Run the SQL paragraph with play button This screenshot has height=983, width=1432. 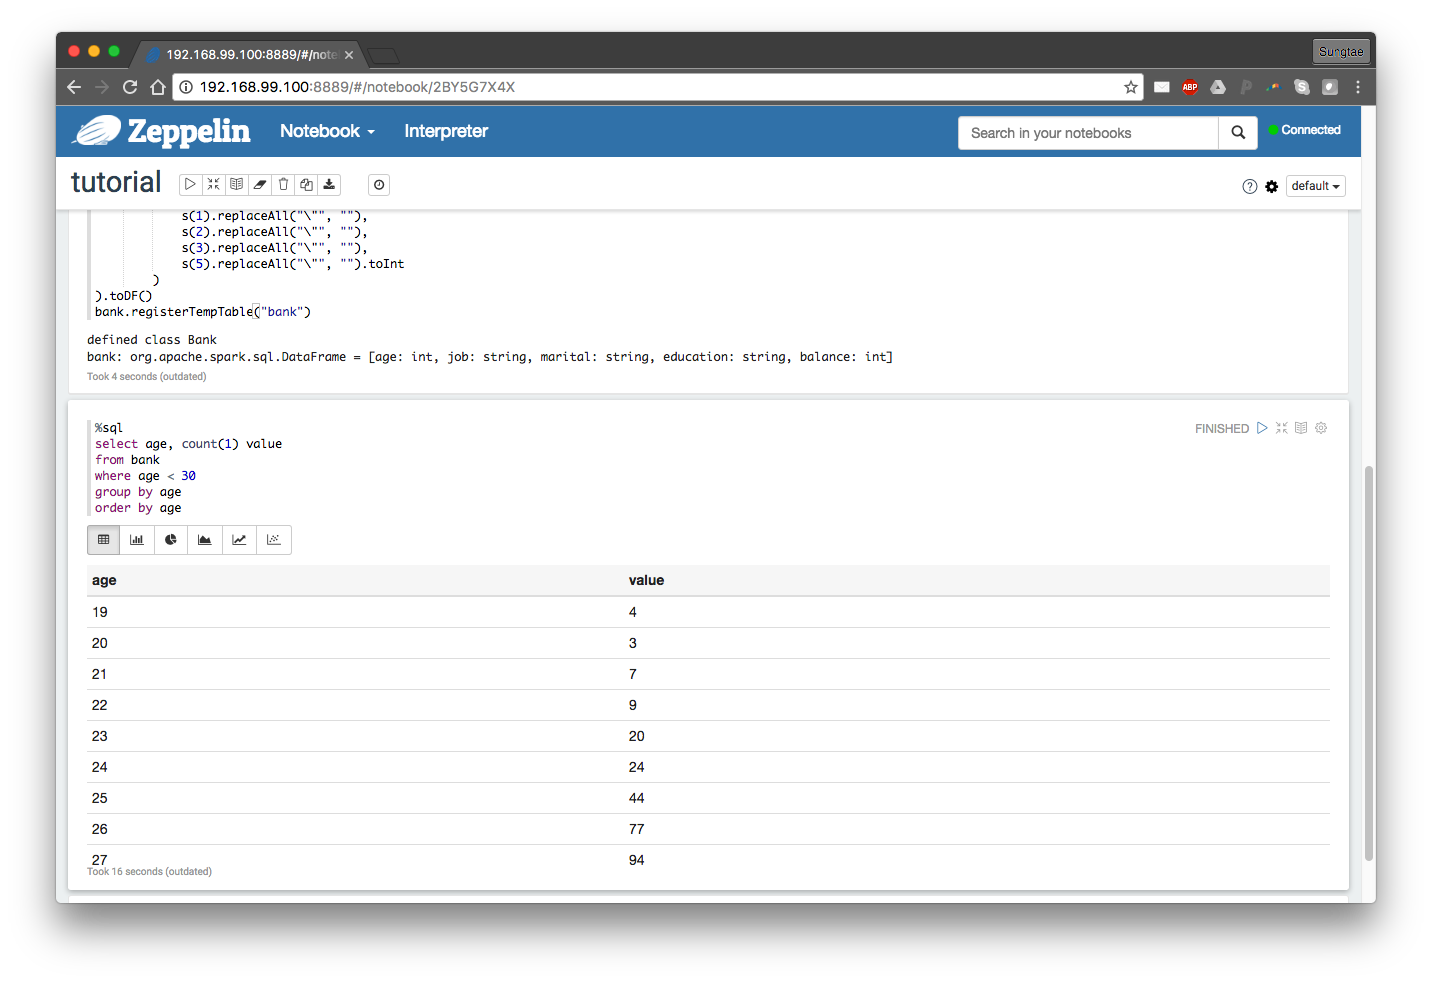coord(1262,427)
